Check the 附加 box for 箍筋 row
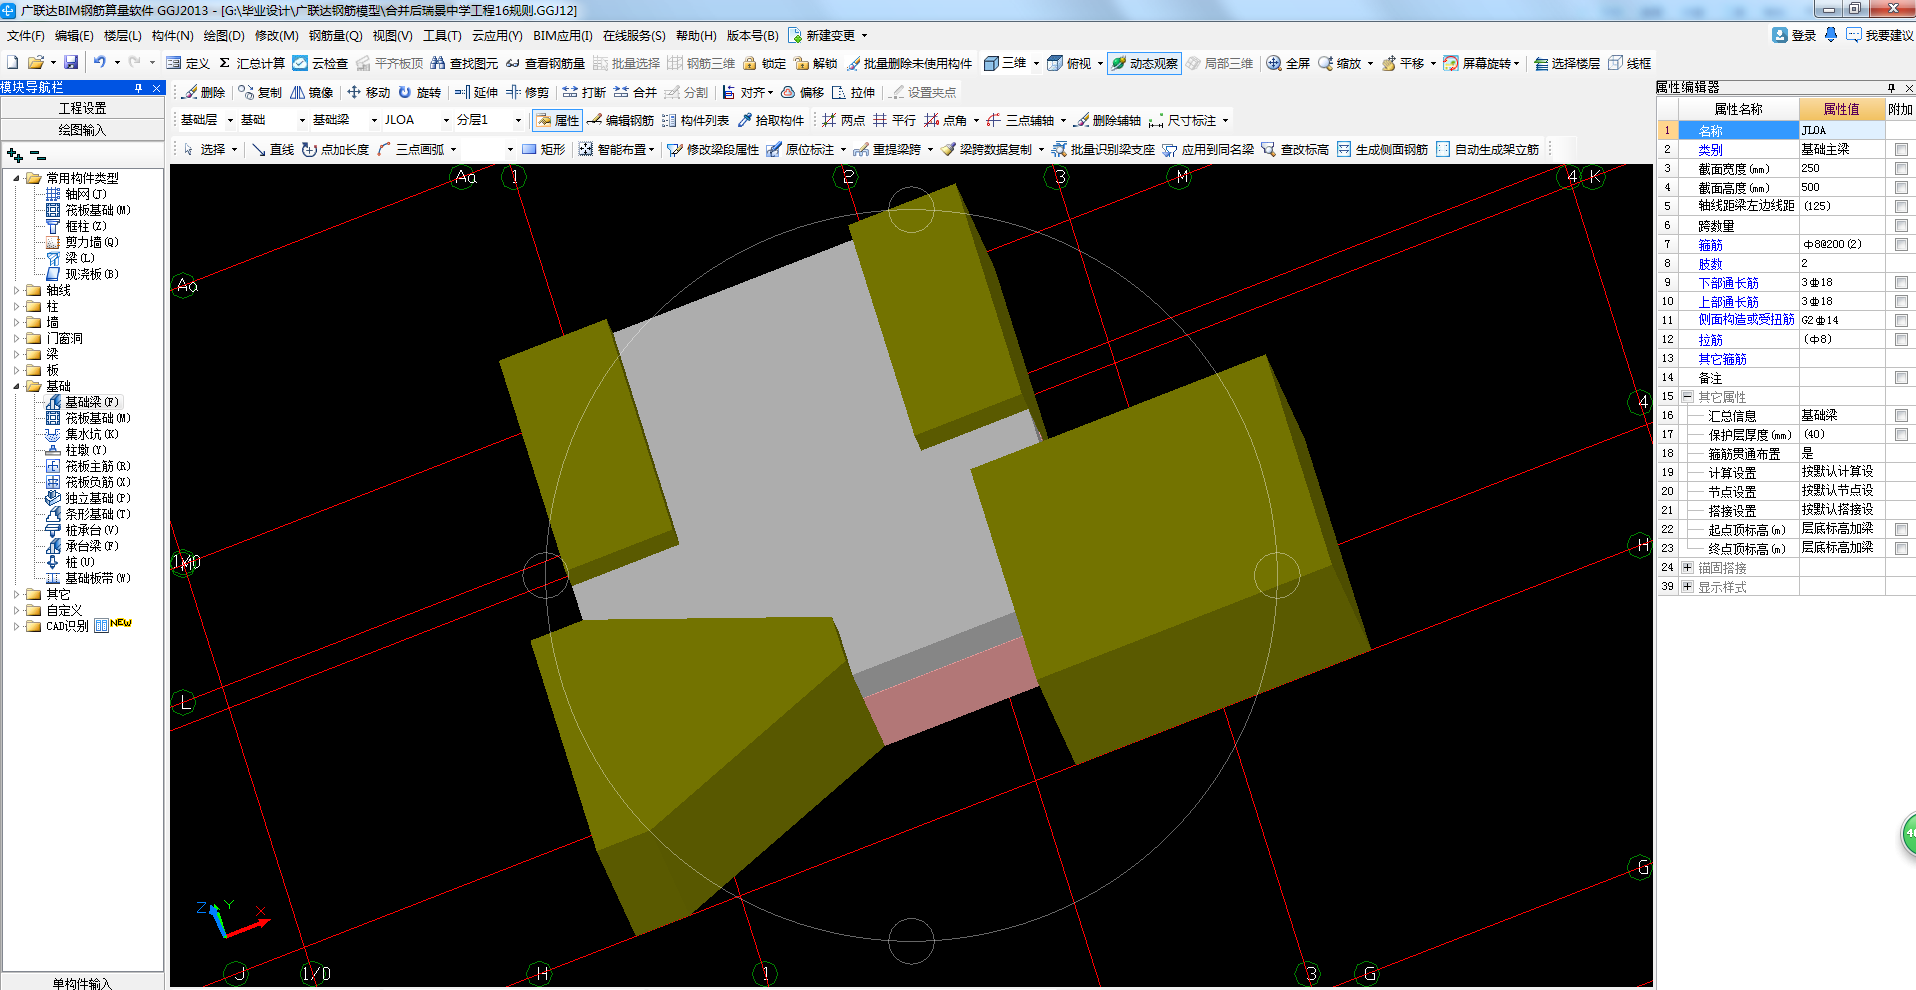This screenshot has width=1916, height=990. 1900,244
